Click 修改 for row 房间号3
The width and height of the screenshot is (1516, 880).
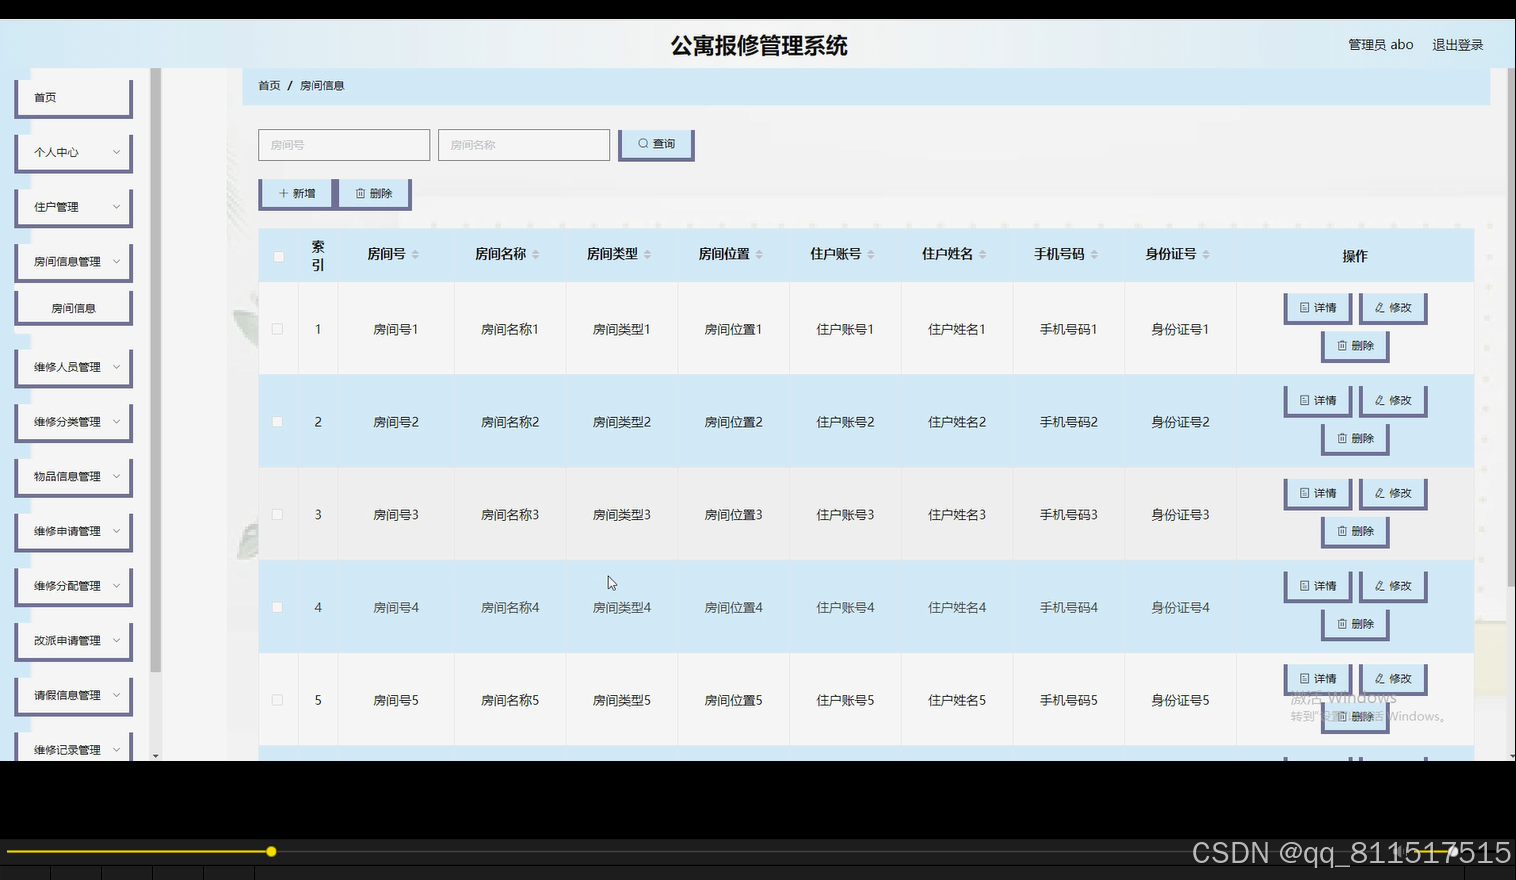(x=1393, y=494)
